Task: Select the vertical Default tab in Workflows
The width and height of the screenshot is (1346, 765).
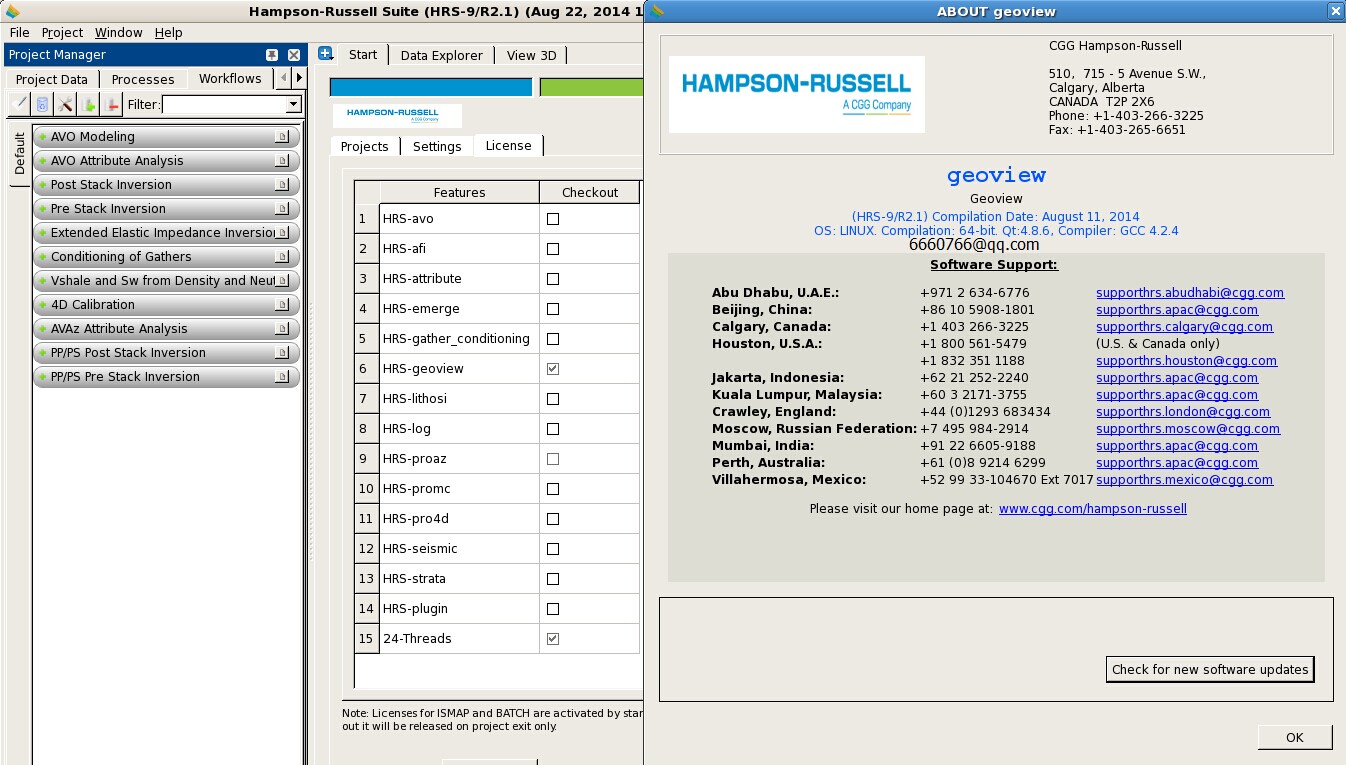Action: coord(20,155)
